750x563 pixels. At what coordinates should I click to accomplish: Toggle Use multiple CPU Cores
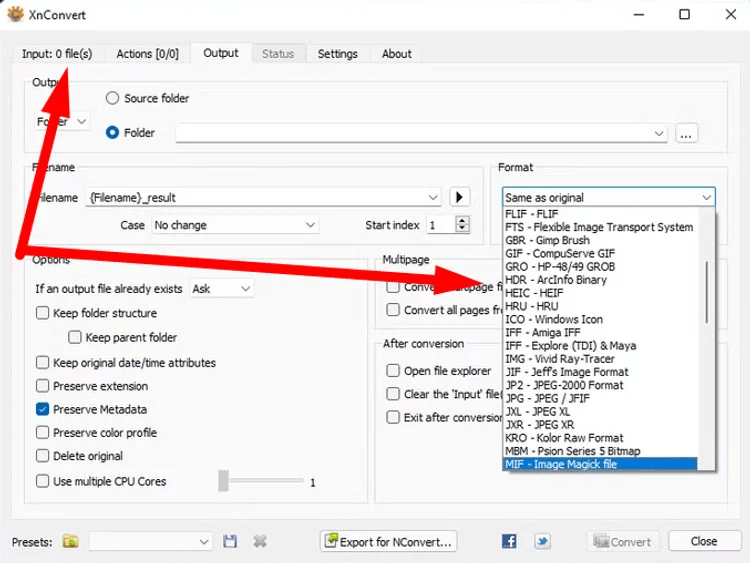click(43, 481)
